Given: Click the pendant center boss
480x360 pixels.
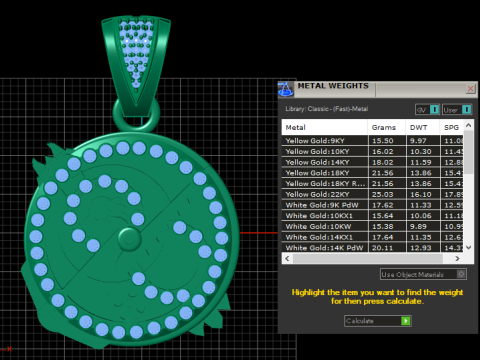Looking at the screenshot, I should 129,239.
